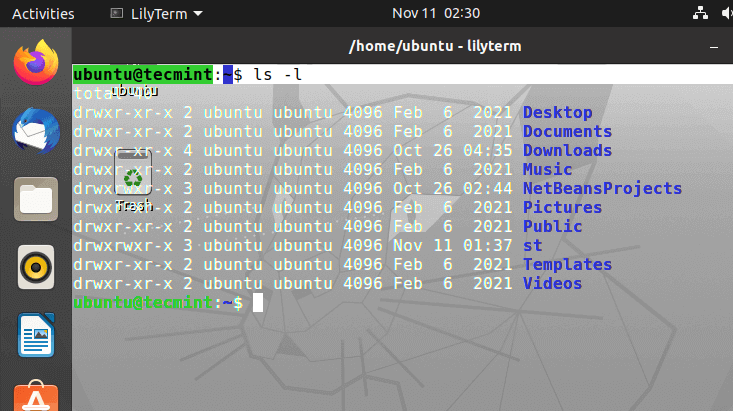Click the 'NetBeansProjects' directory name

(602, 188)
